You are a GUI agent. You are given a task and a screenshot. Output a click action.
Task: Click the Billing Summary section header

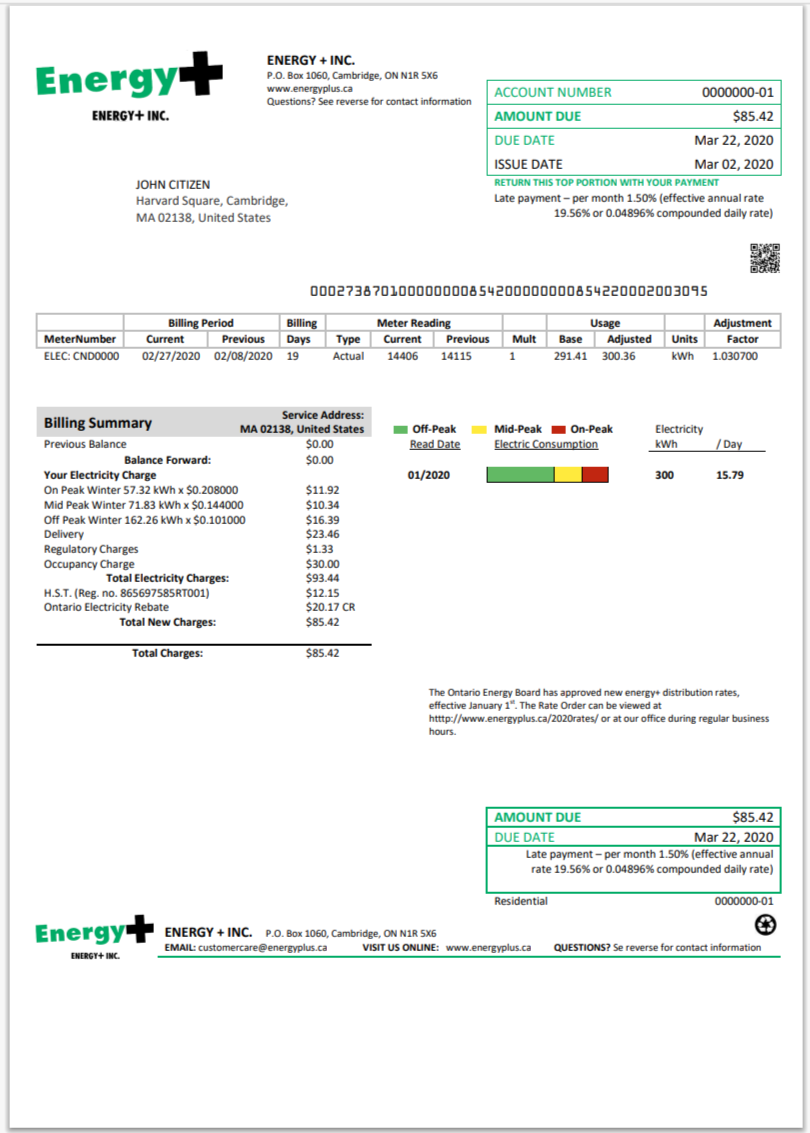(x=98, y=423)
